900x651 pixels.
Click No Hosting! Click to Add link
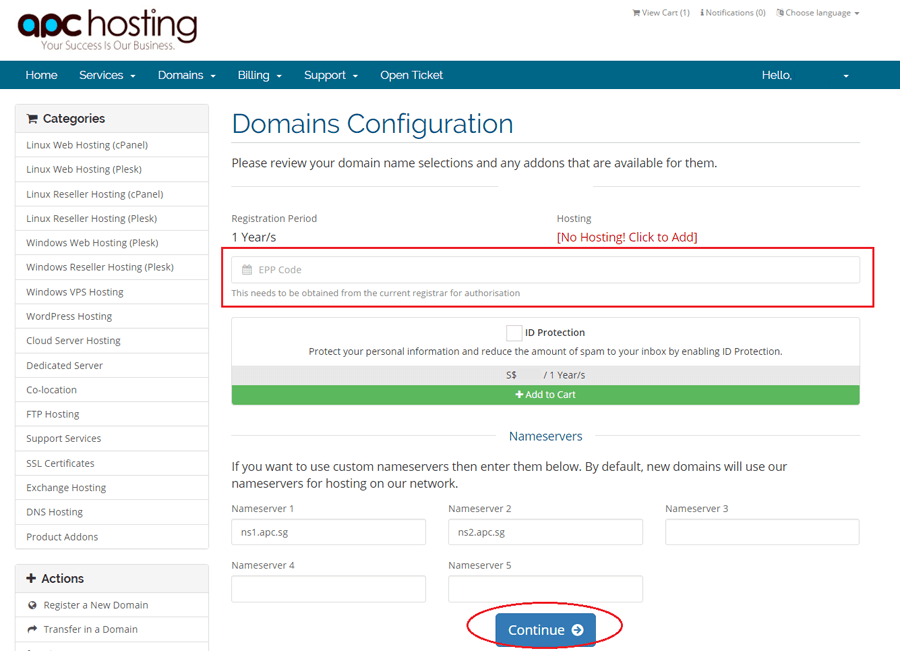click(627, 237)
